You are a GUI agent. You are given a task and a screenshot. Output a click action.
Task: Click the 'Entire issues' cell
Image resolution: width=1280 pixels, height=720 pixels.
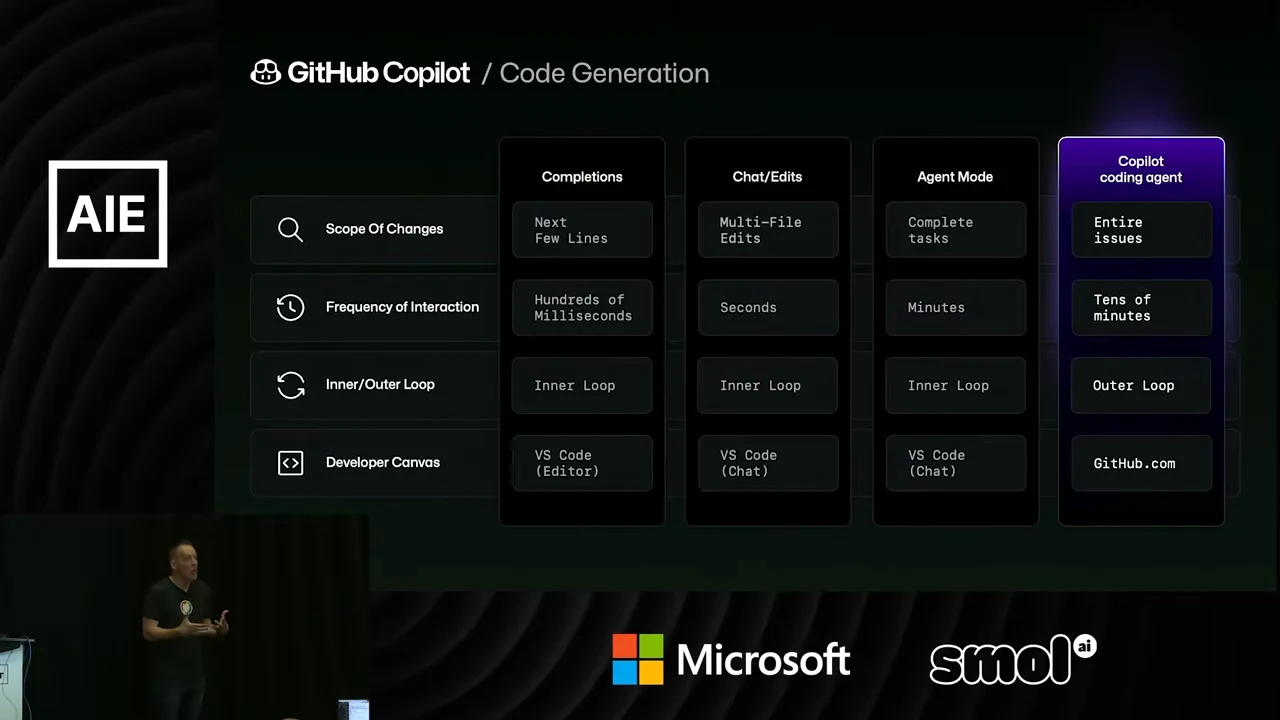pos(1141,230)
